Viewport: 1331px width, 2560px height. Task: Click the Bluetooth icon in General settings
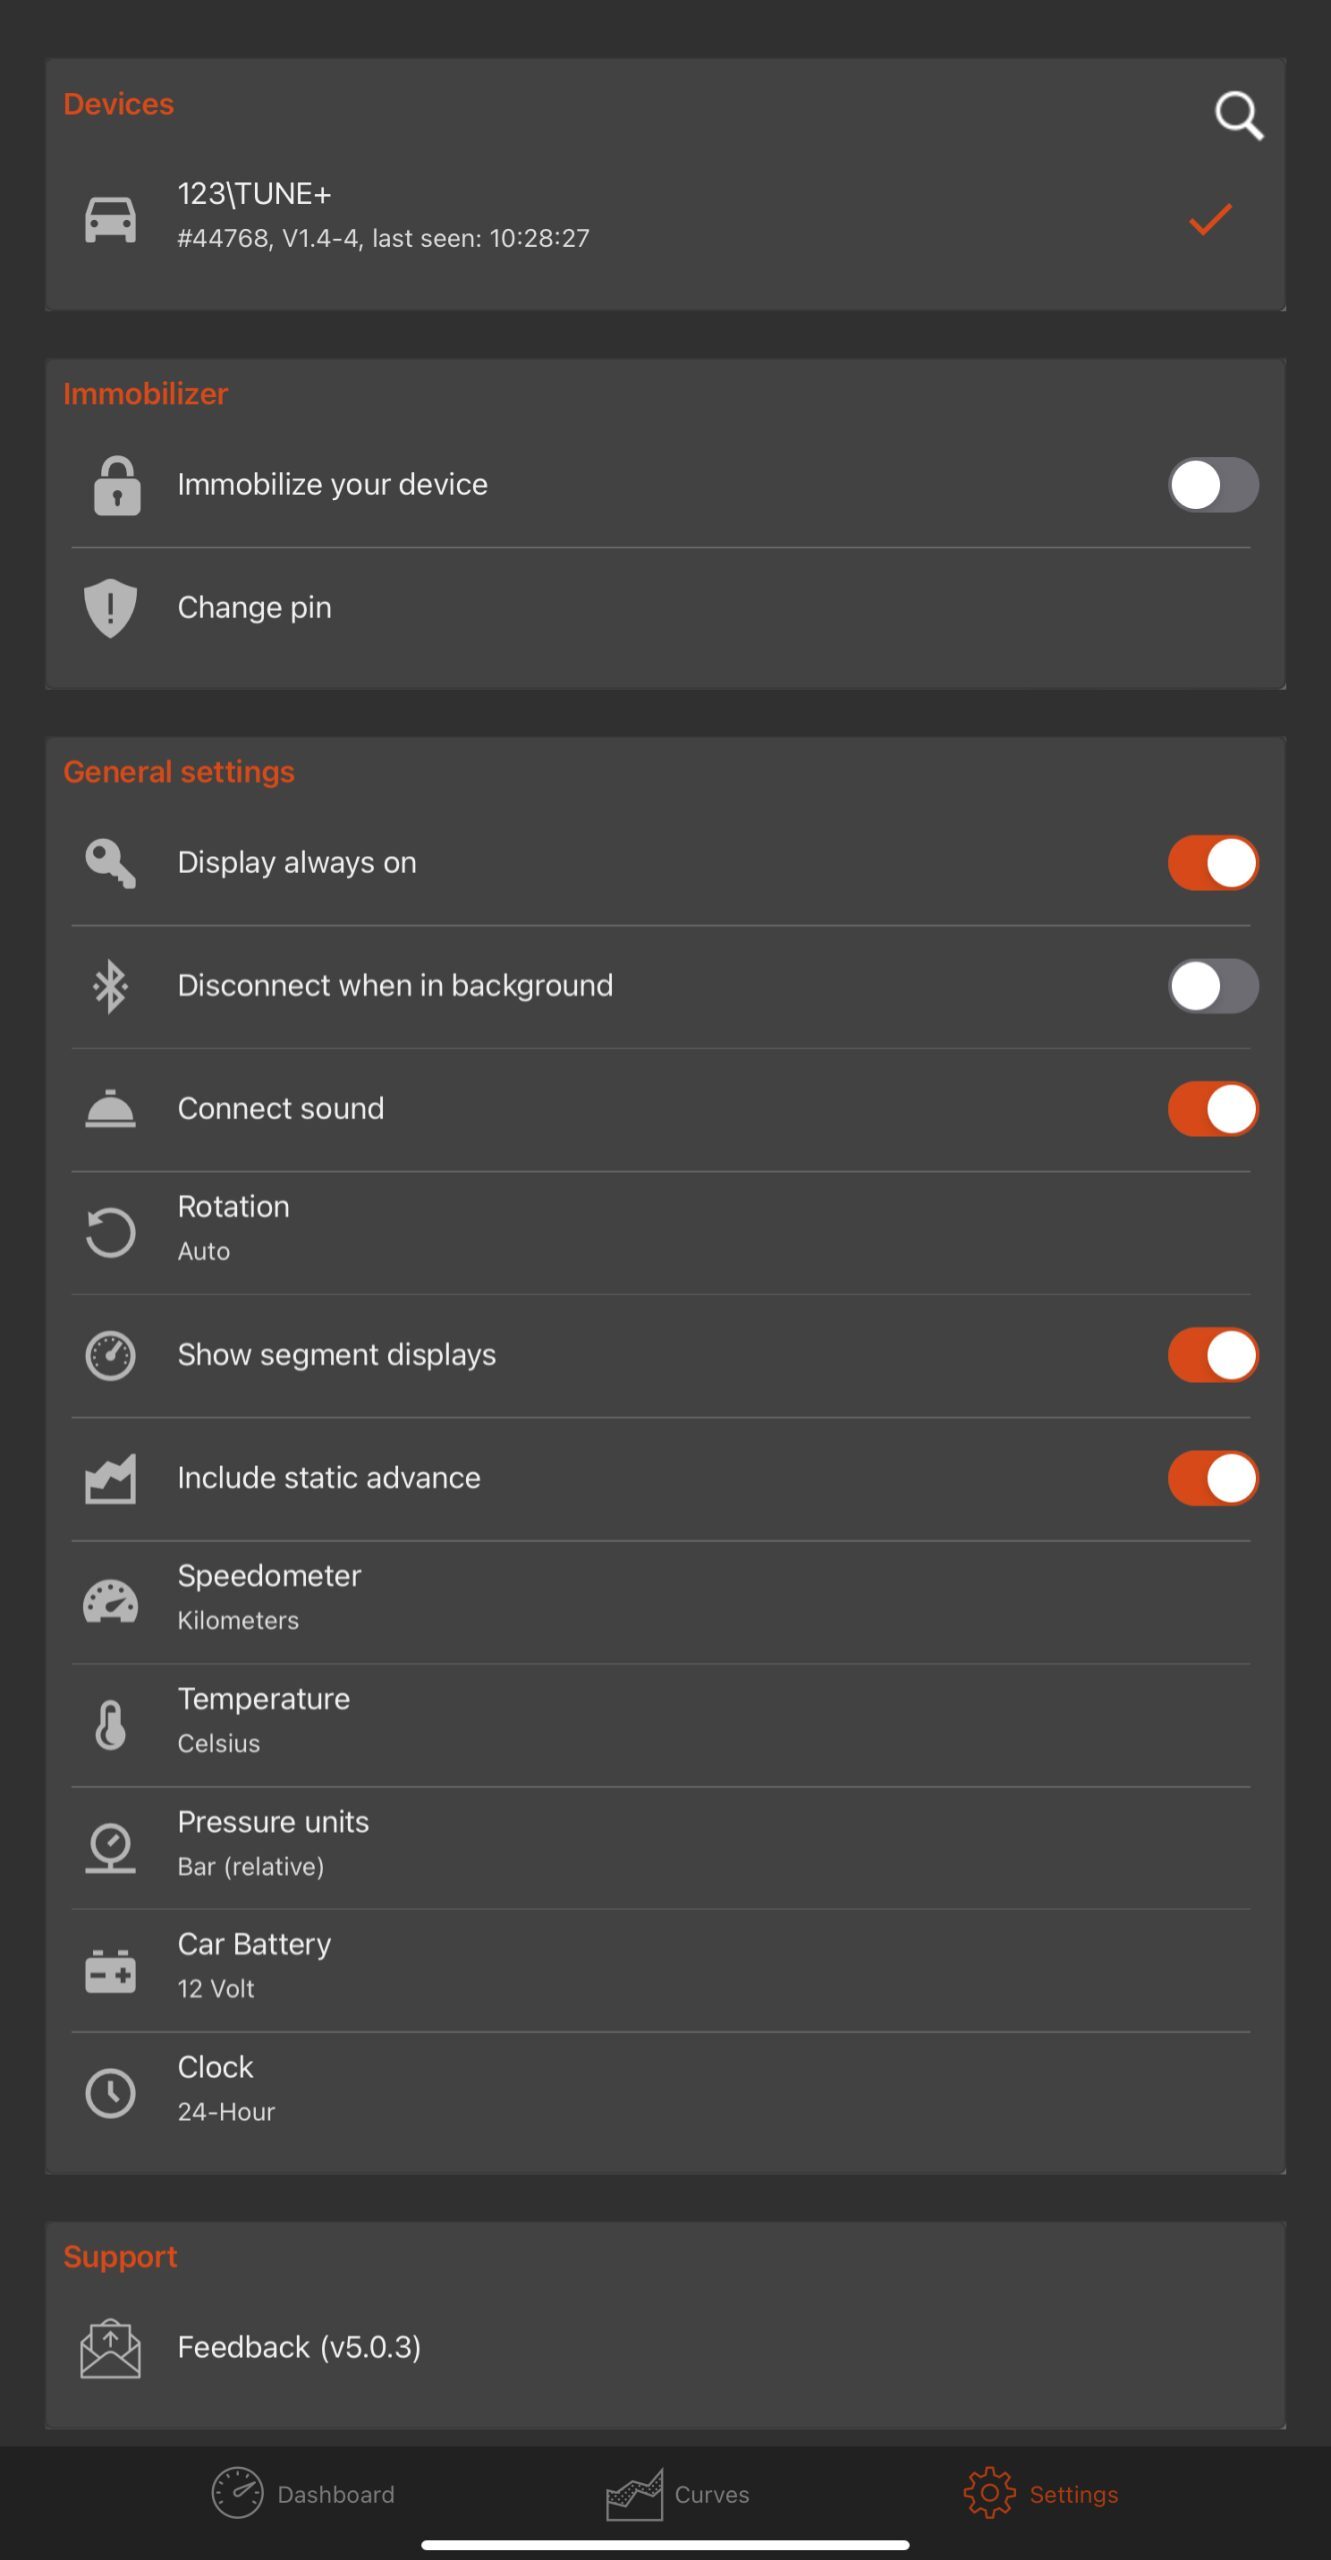(110, 987)
